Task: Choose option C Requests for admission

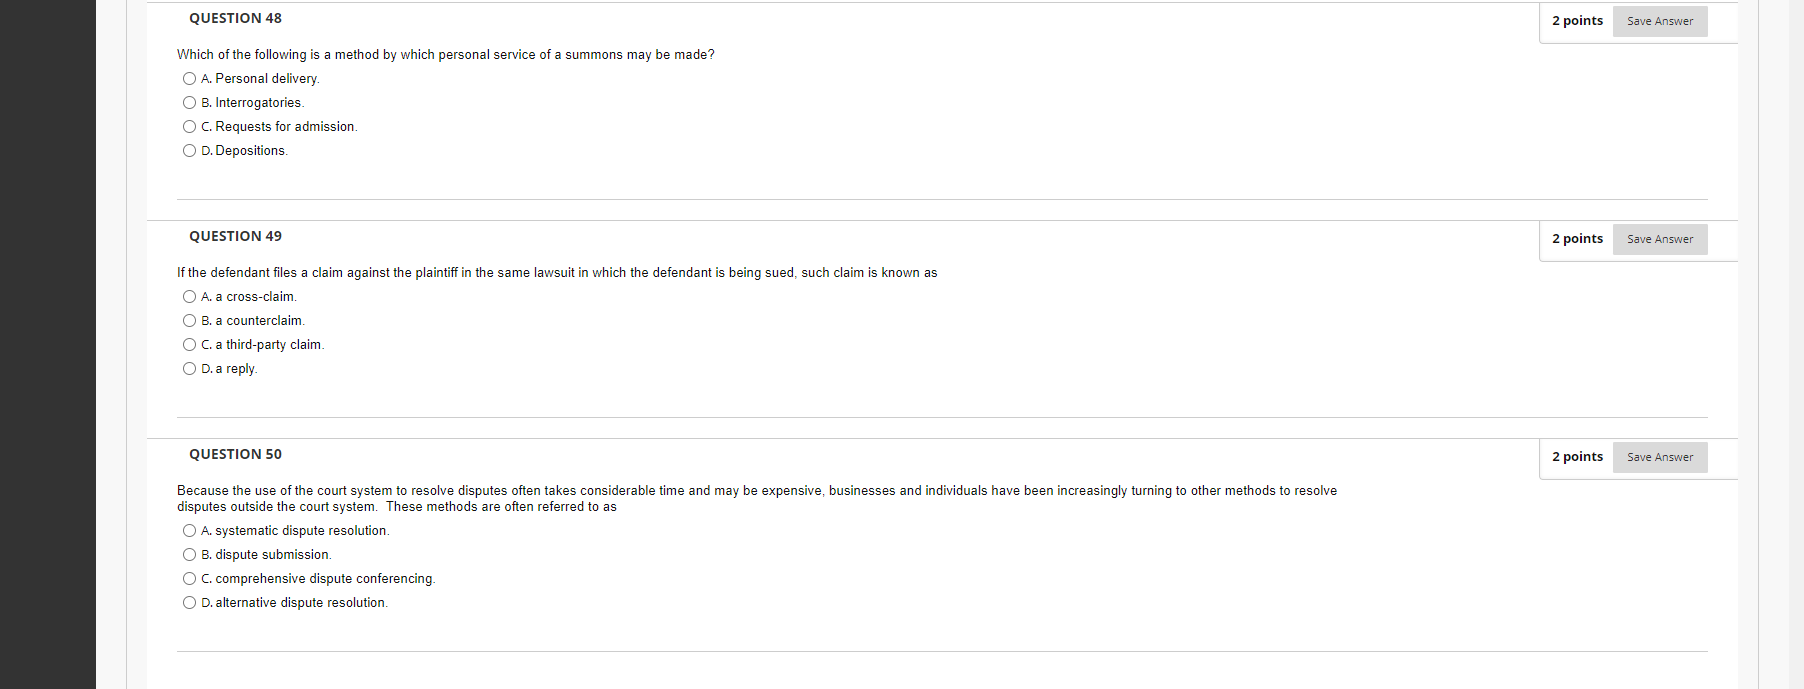Action: pyautogui.click(x=189, y=126)
